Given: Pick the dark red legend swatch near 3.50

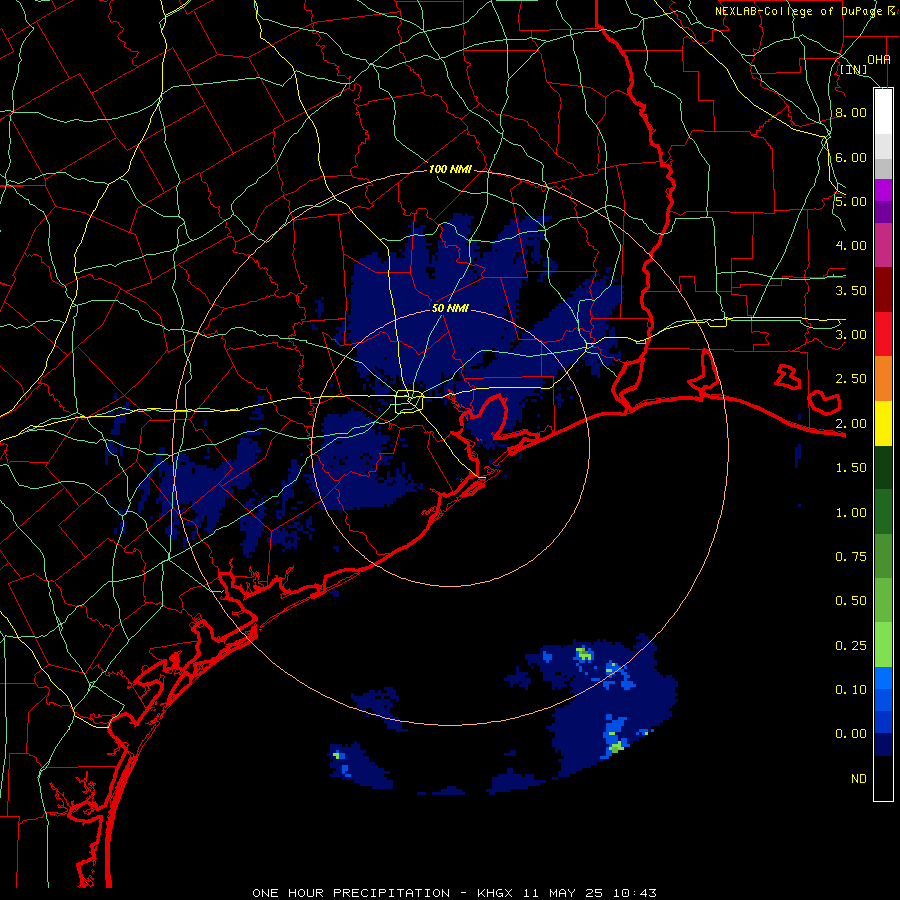Looking at the screenshot, I should point(883,290).
